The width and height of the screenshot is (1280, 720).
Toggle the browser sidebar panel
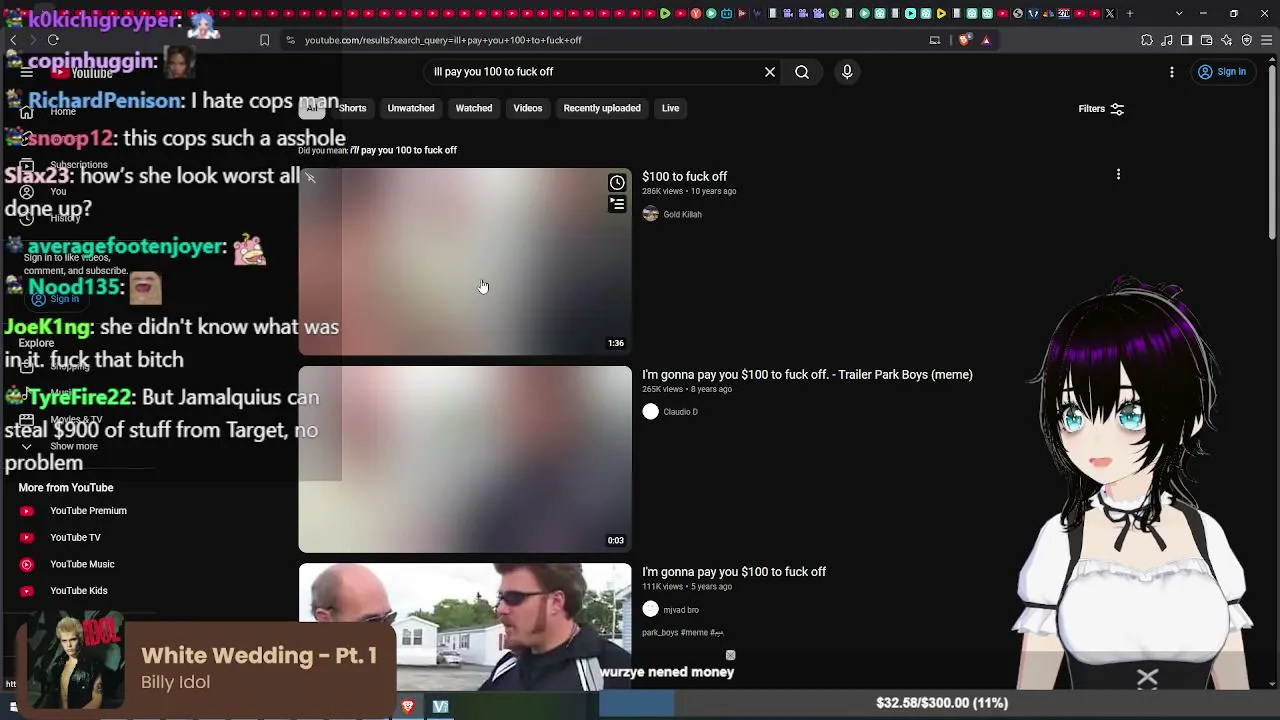(x=1187, y=40)
